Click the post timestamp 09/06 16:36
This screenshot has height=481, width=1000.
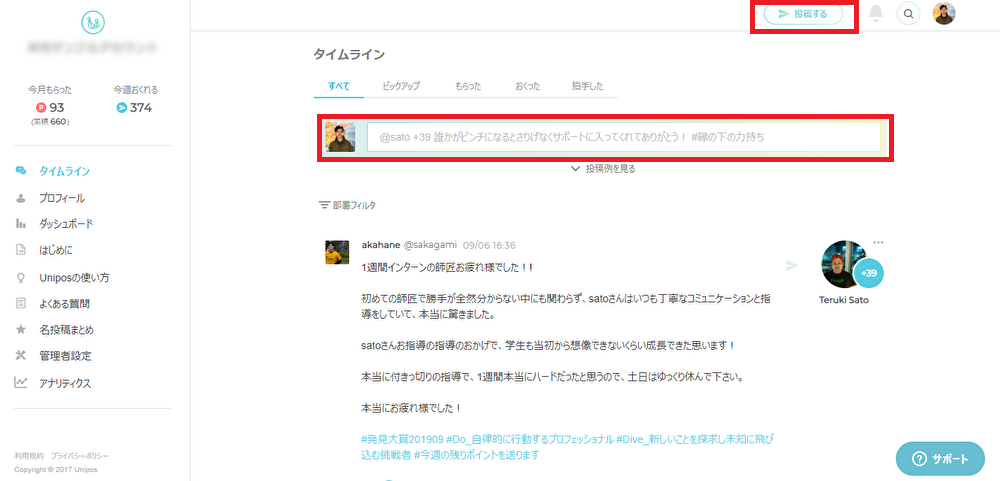point(490,245)
